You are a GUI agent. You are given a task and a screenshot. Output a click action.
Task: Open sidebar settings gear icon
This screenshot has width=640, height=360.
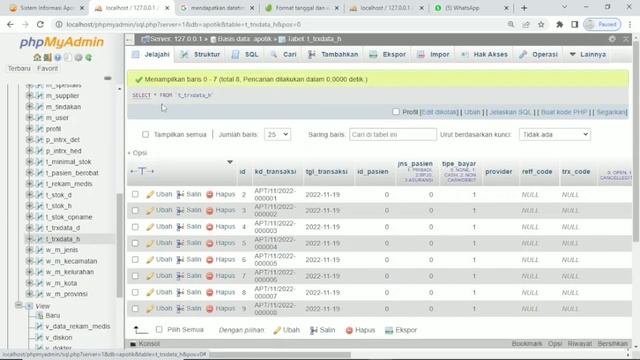[x=78, y=58]
